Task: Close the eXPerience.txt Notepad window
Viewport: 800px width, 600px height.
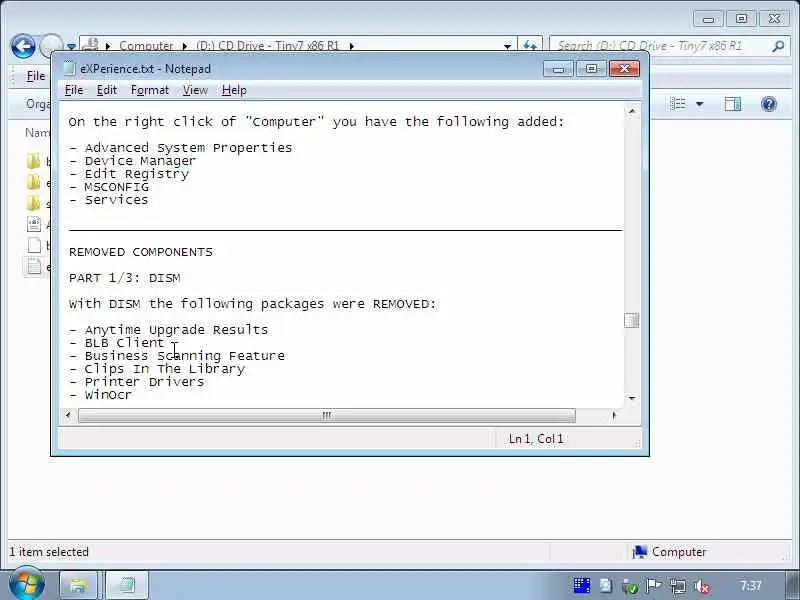Action: tap(624, 68)
